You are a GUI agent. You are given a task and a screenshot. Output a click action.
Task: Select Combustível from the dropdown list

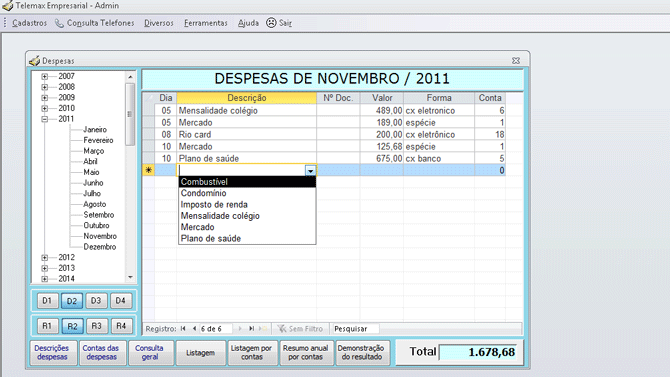(247, 182)
